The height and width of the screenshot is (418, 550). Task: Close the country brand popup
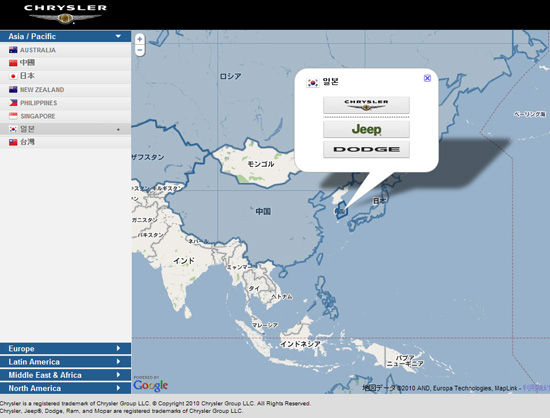coord(427,78)
